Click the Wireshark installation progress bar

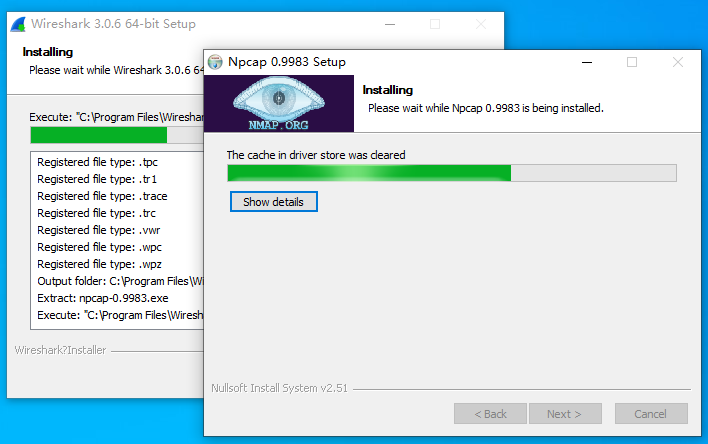pos(117,135)
